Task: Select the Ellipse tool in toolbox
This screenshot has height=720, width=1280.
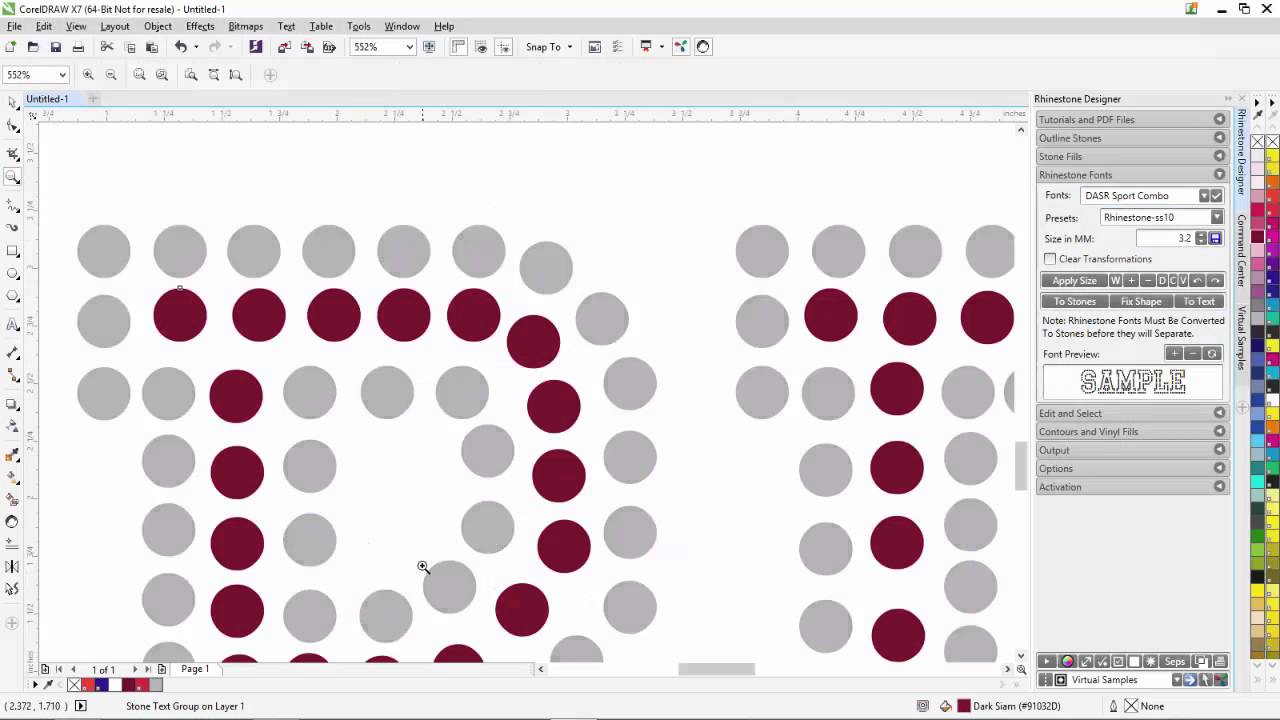Action: 13,274
